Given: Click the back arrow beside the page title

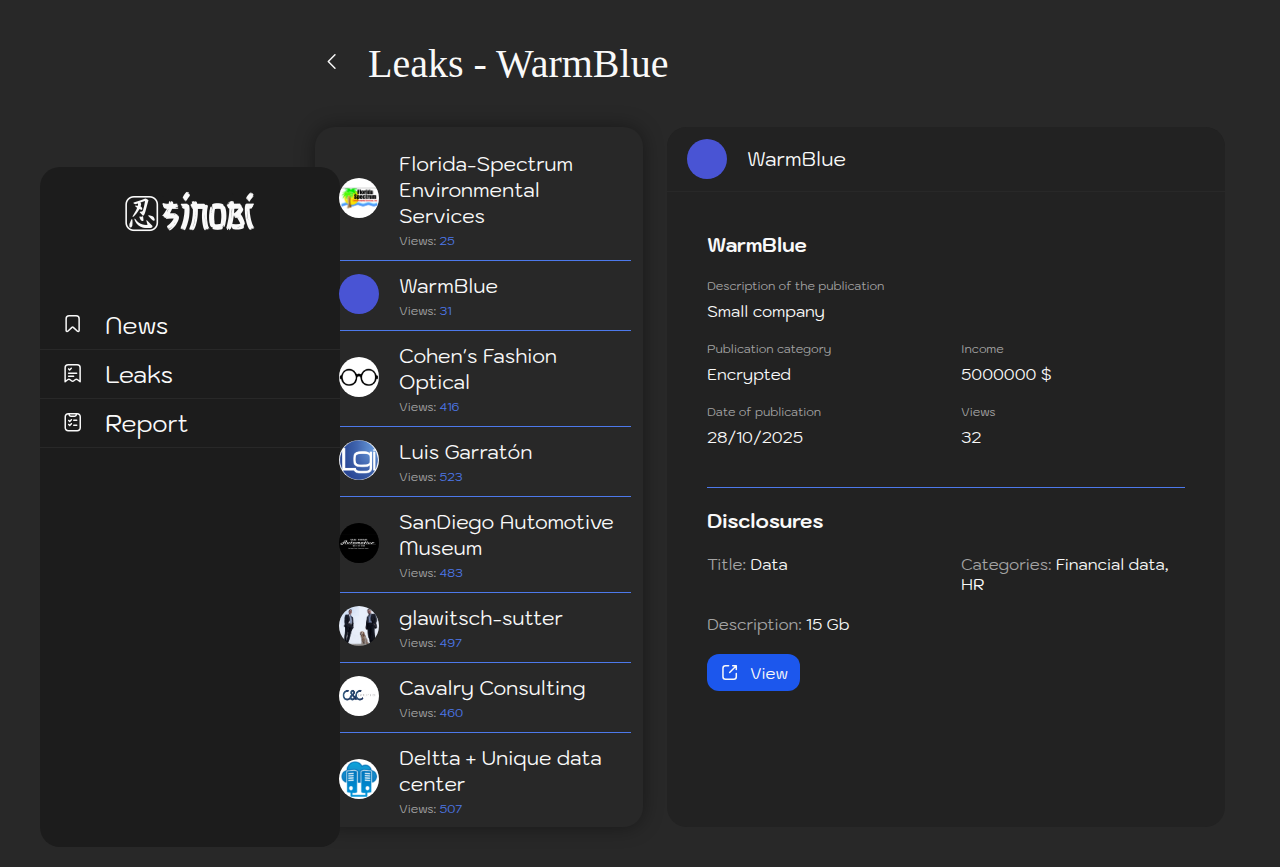Looking at the screenshot, I should coord(332,62).
